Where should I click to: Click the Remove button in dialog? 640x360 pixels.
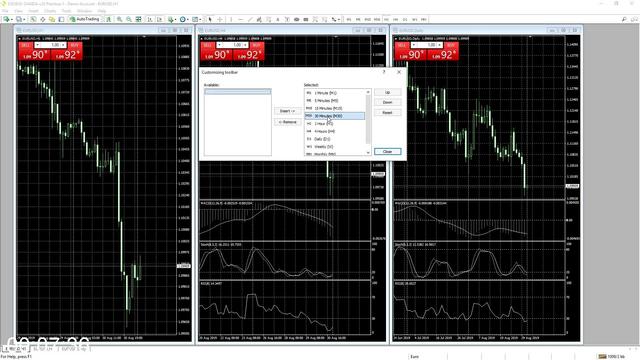click(287, 122)
